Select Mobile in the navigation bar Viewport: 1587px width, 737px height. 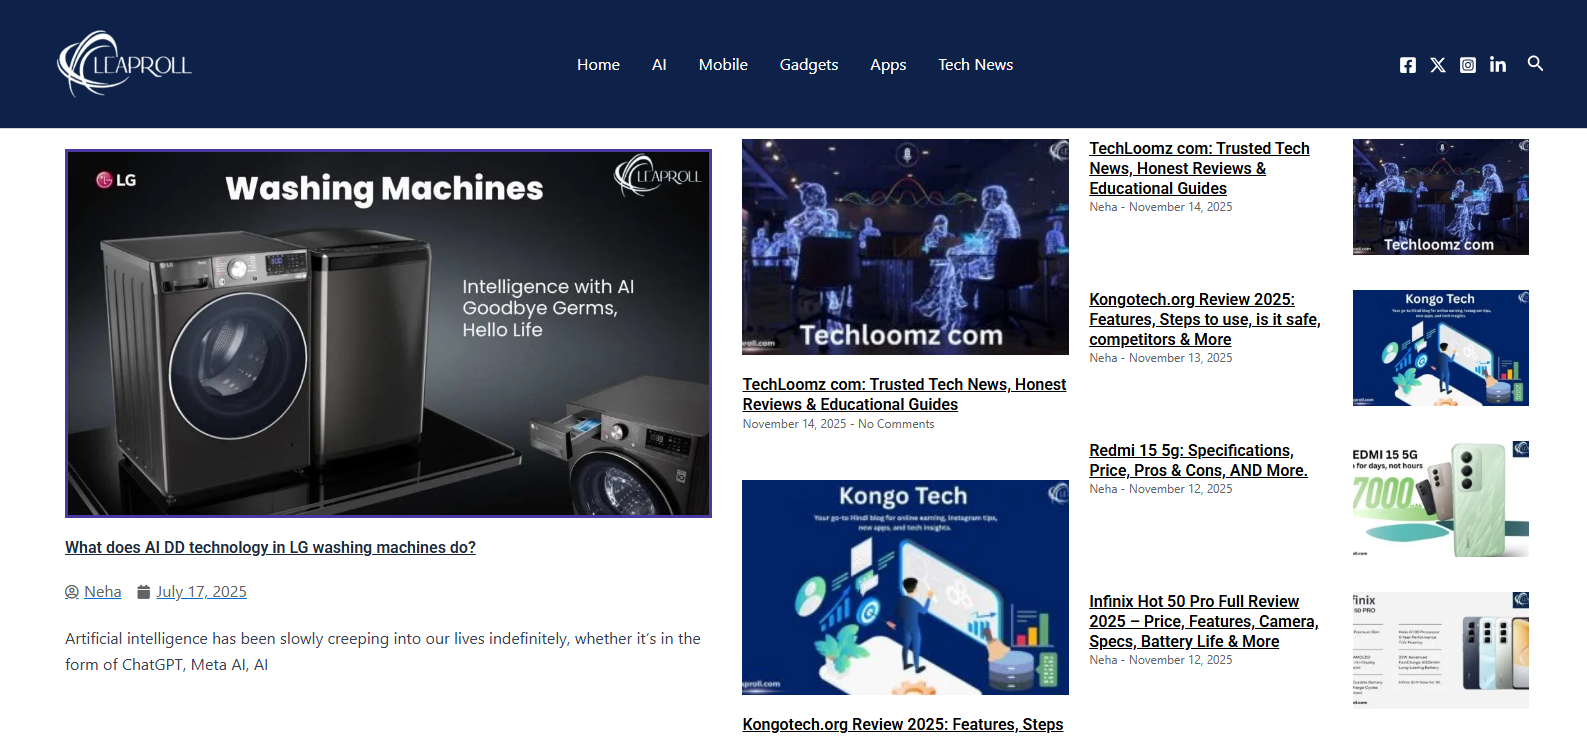pyautogui.click(x=723, y=65)
